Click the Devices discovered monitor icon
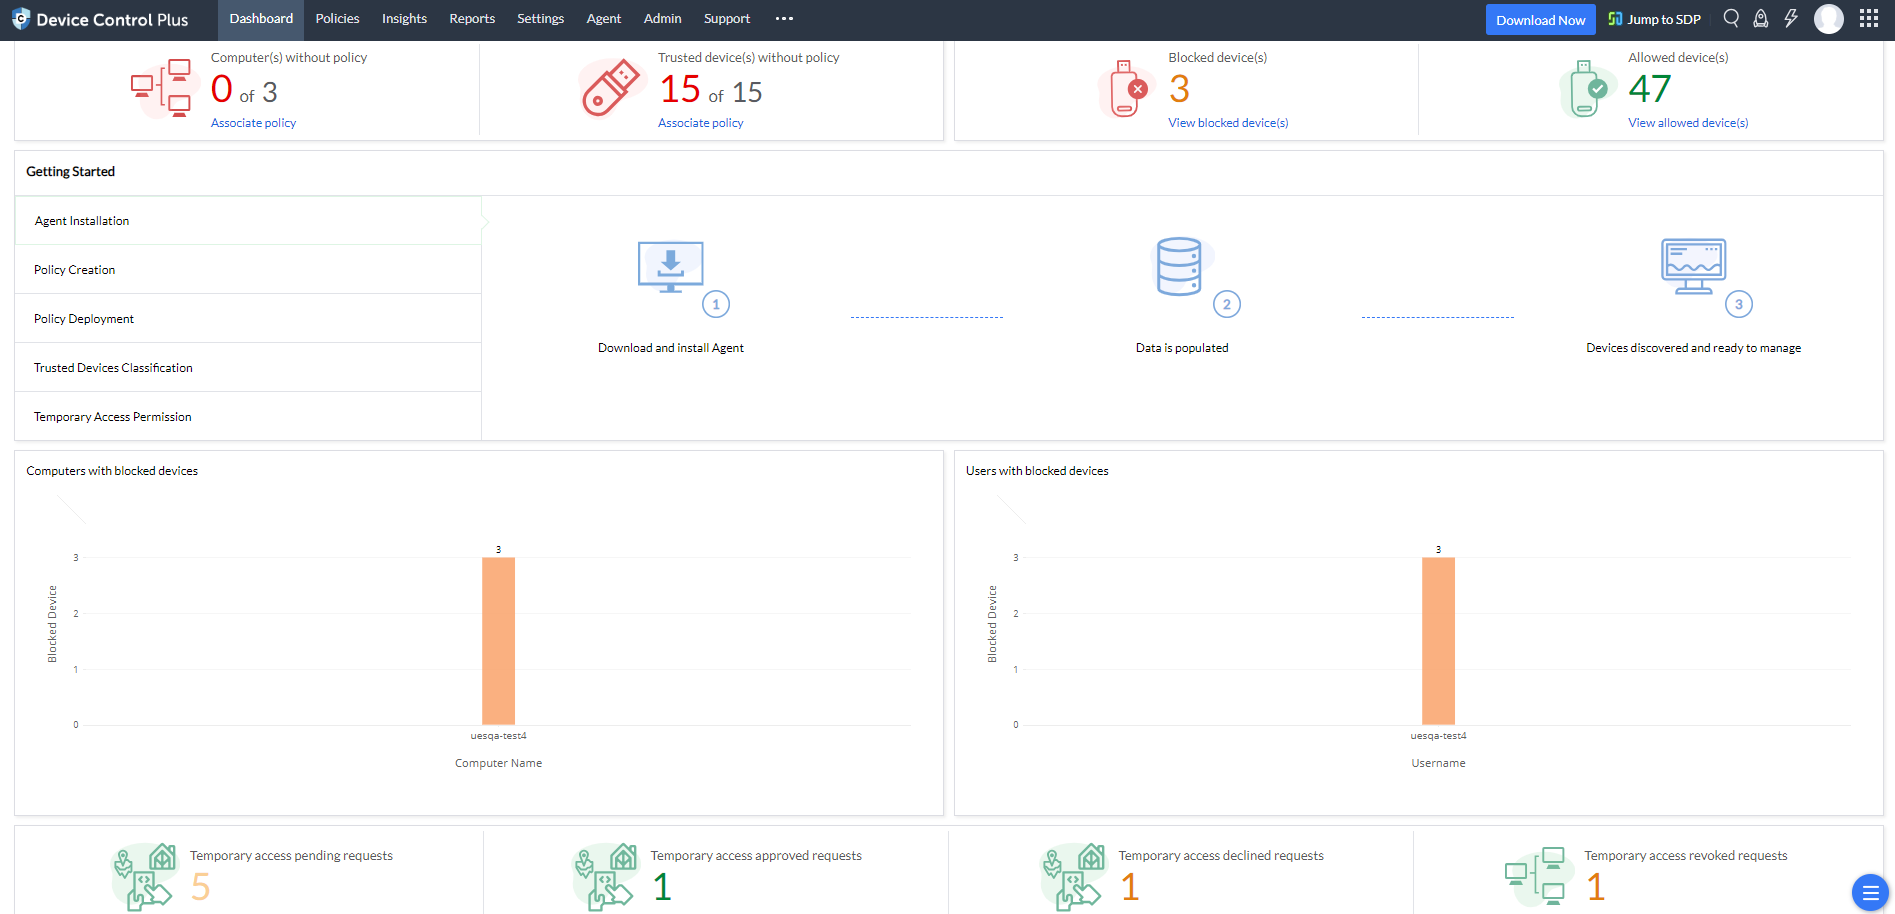Screen dimensions: 1895x914 coord(1693,266)
